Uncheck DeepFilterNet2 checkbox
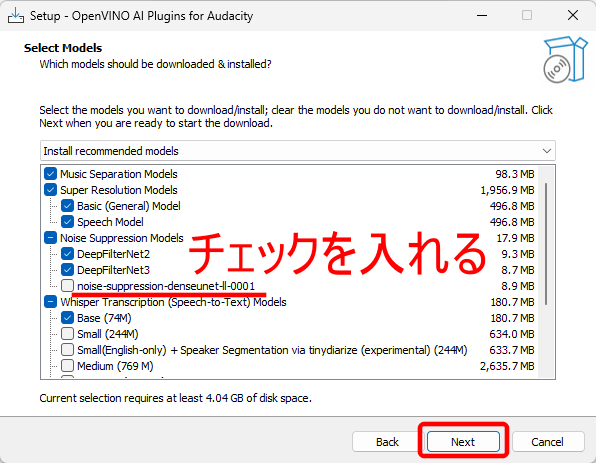This screenshot has width=596, height=463. click(x=67, y=254)
